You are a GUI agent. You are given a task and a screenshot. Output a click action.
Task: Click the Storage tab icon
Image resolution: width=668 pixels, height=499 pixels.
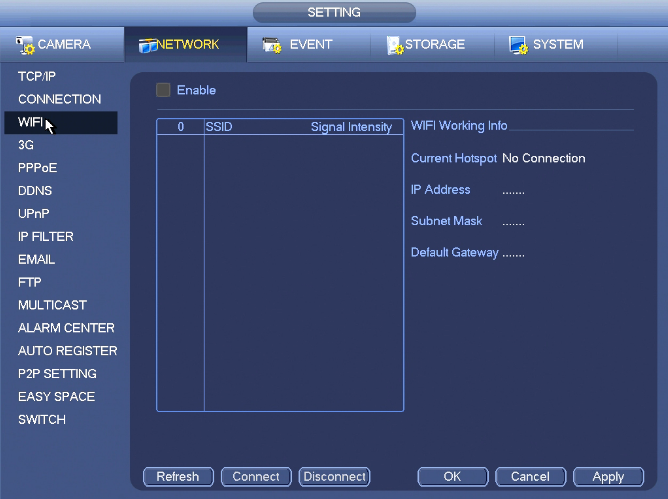395,45
